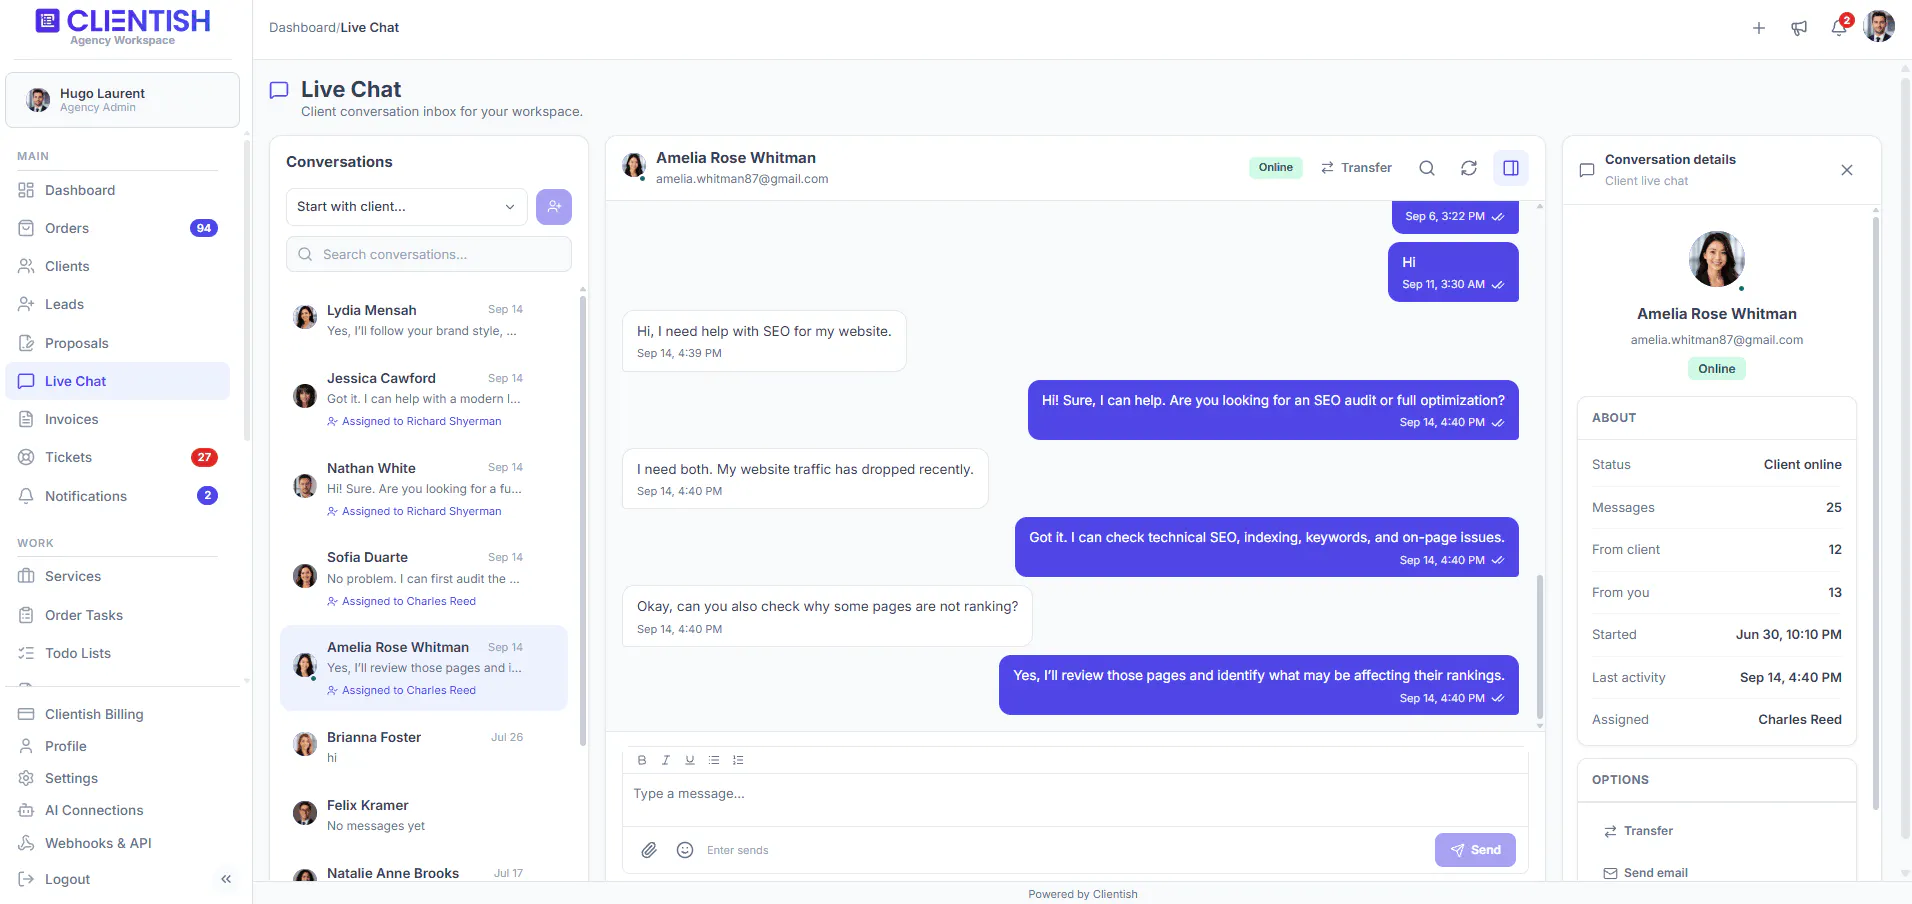Toggle the conversation details side panel
The image size is (1912, 904).
tap(1511, 168)
